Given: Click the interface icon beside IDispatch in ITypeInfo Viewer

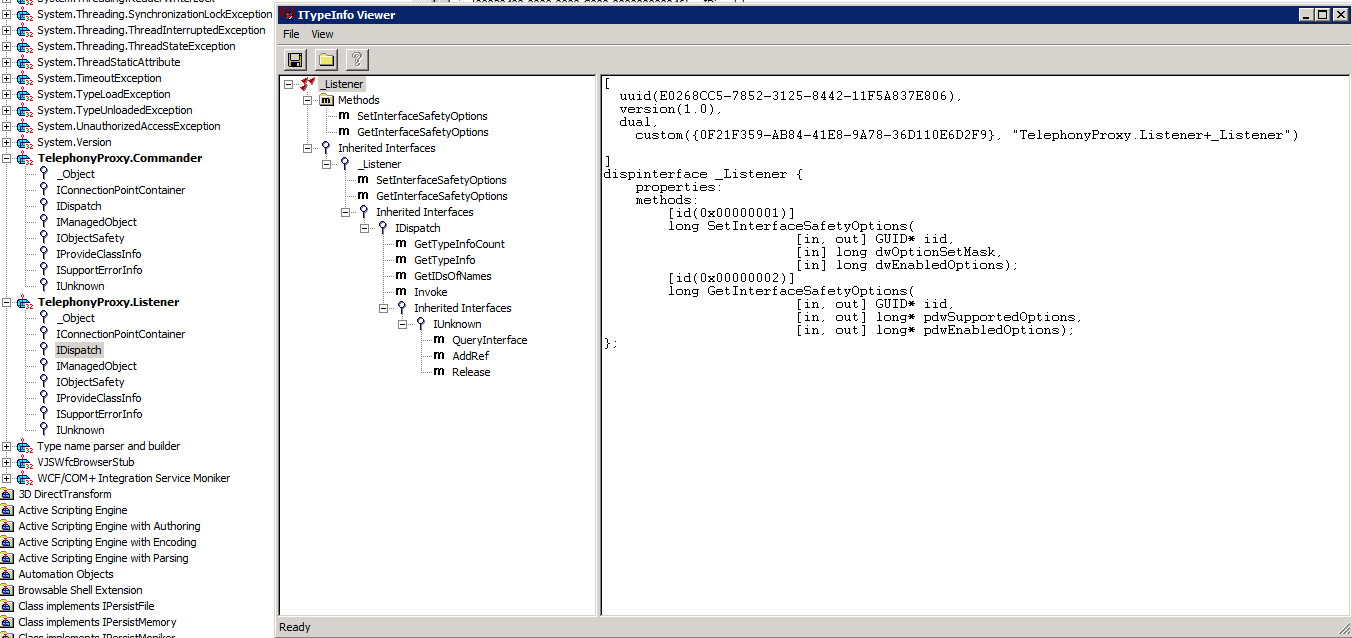Looking at the screenshot, I should click(383, 228).
